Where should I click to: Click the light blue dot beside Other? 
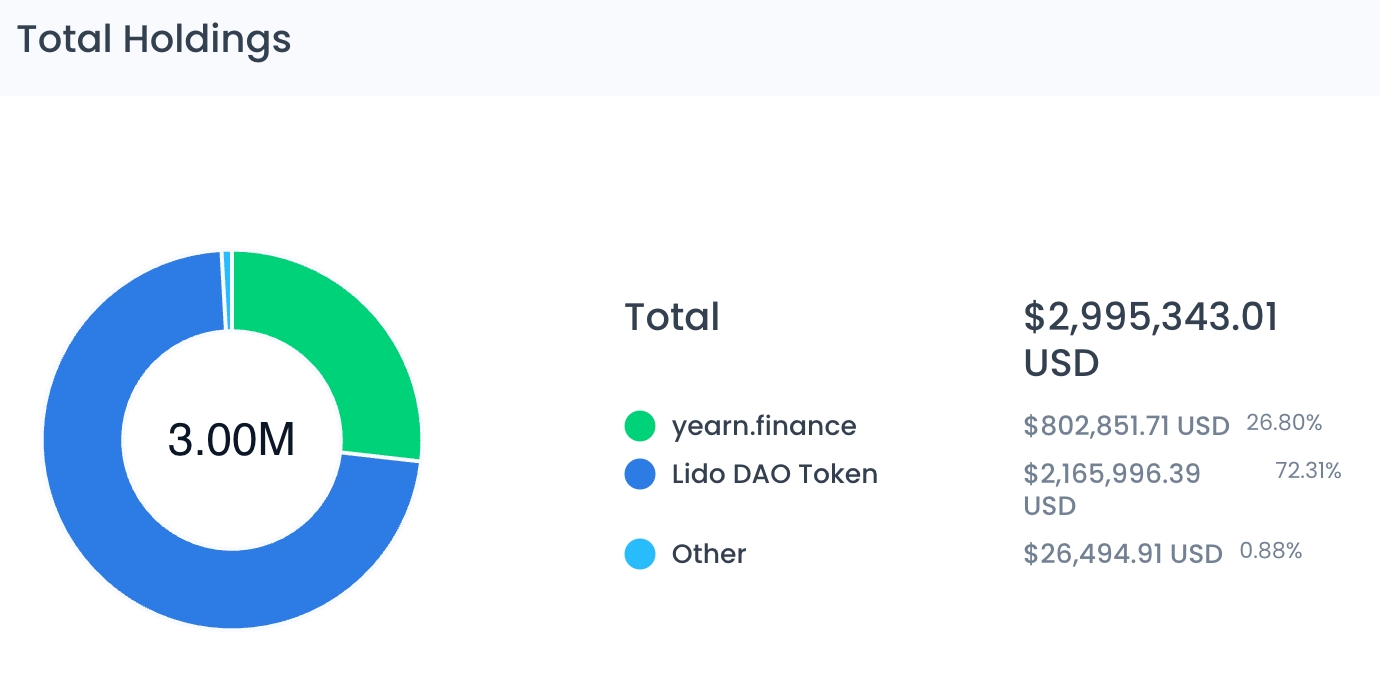pos(640,554)
